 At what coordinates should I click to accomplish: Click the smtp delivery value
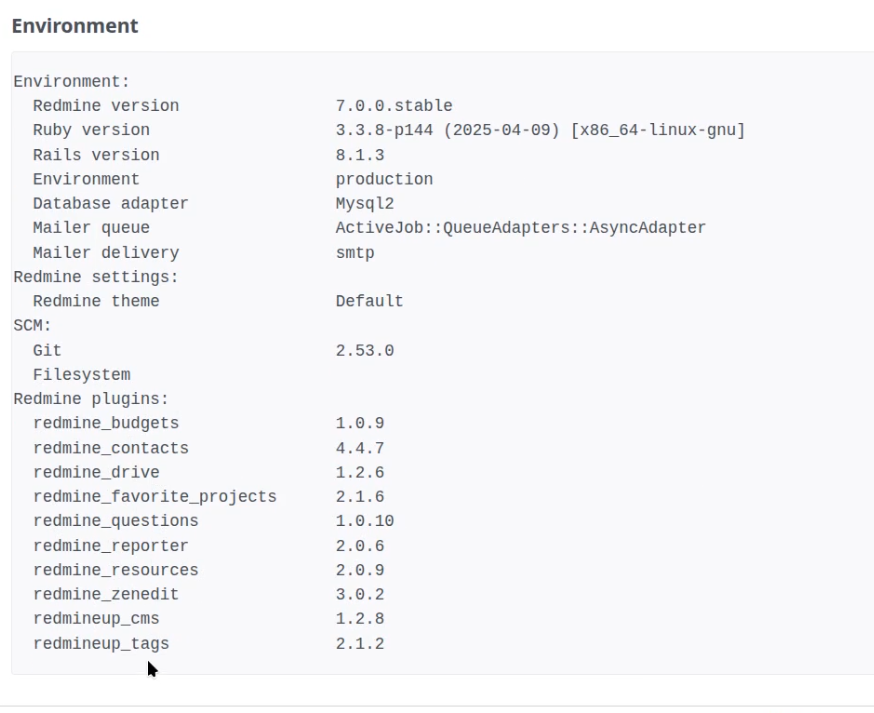tap(355, 253)
